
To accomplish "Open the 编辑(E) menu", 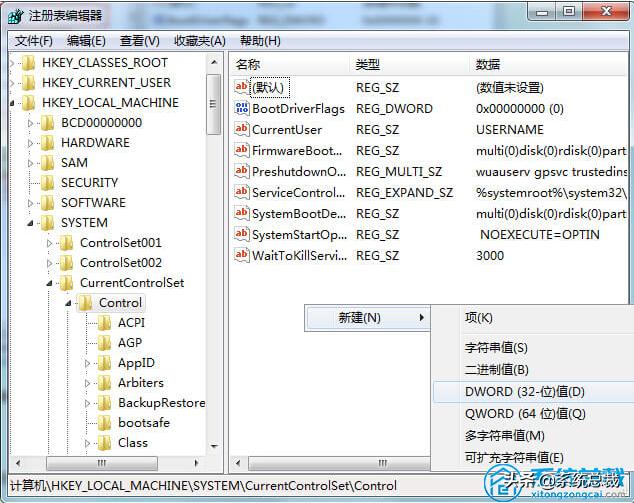I will [86, 41].
